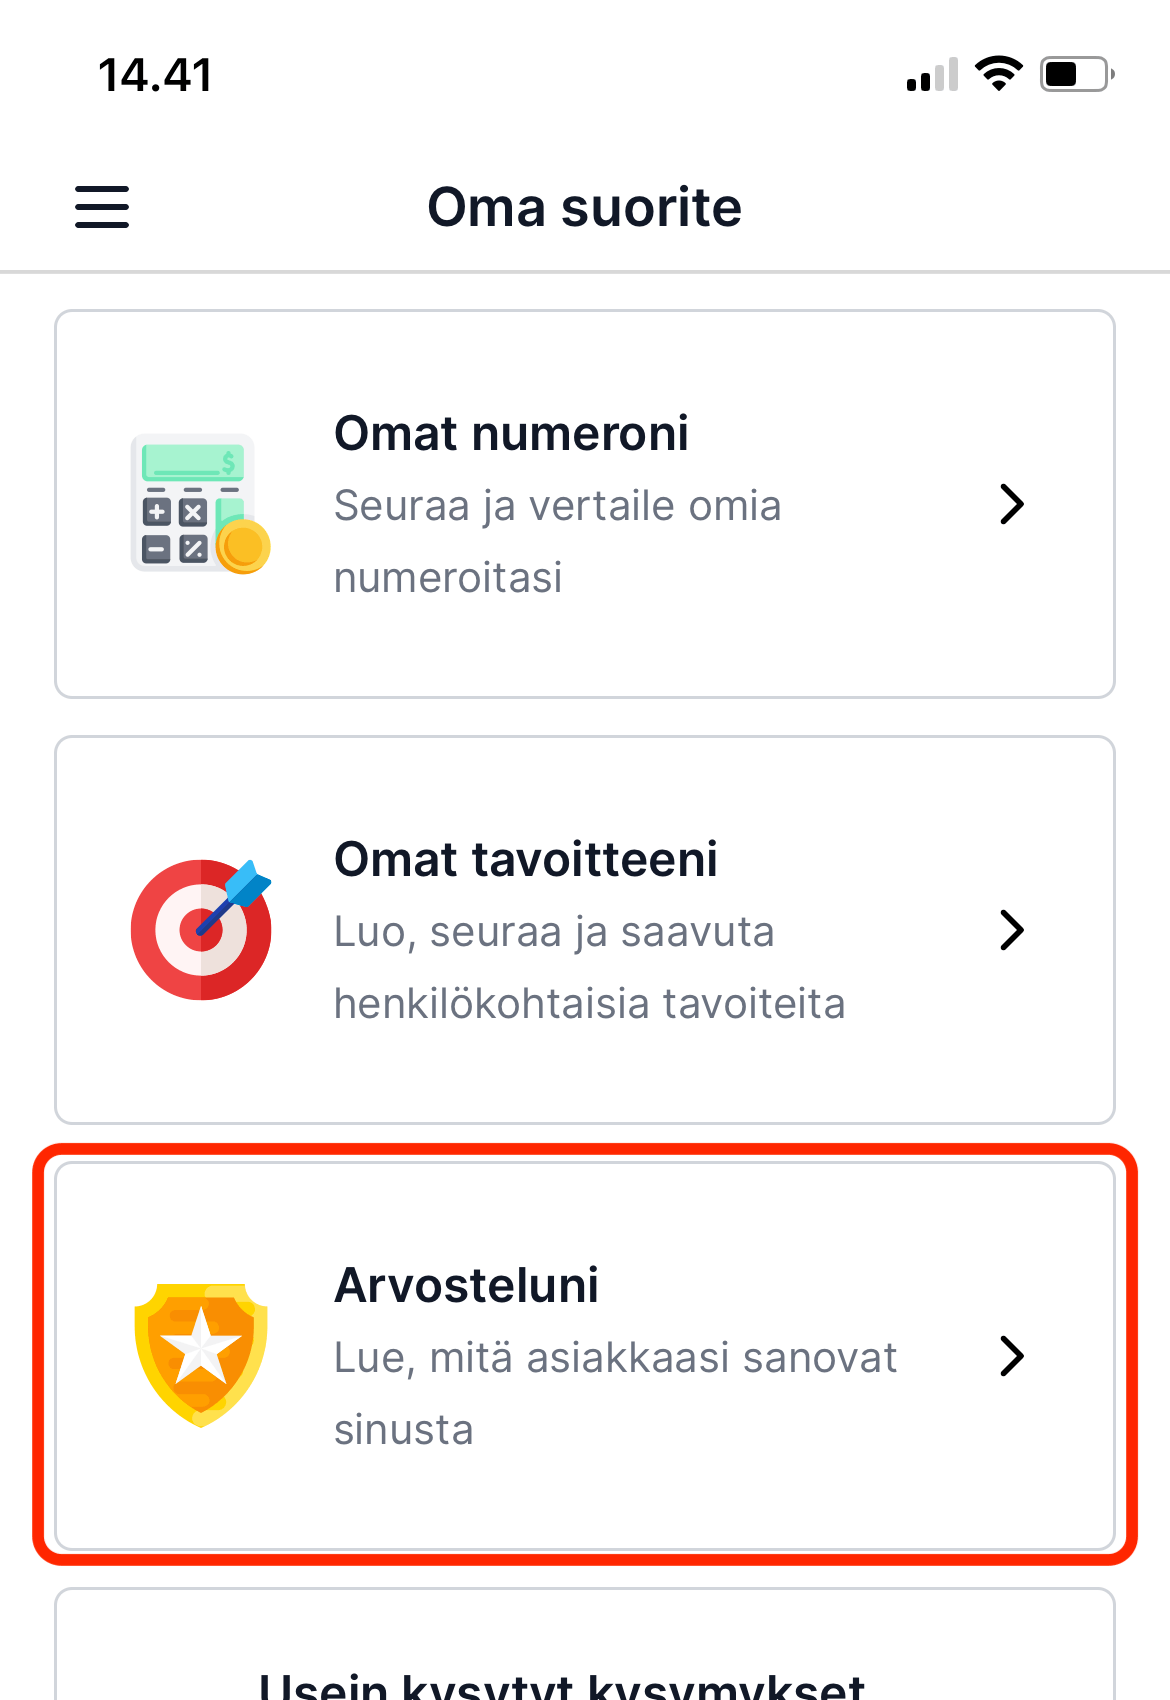Tap the gold star shield icon
The image size is (1170, 1700).
[201, 1356]
